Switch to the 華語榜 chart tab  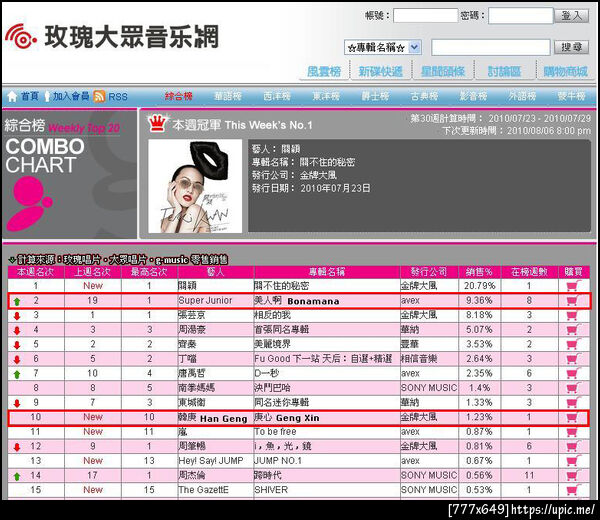(228, 96)
